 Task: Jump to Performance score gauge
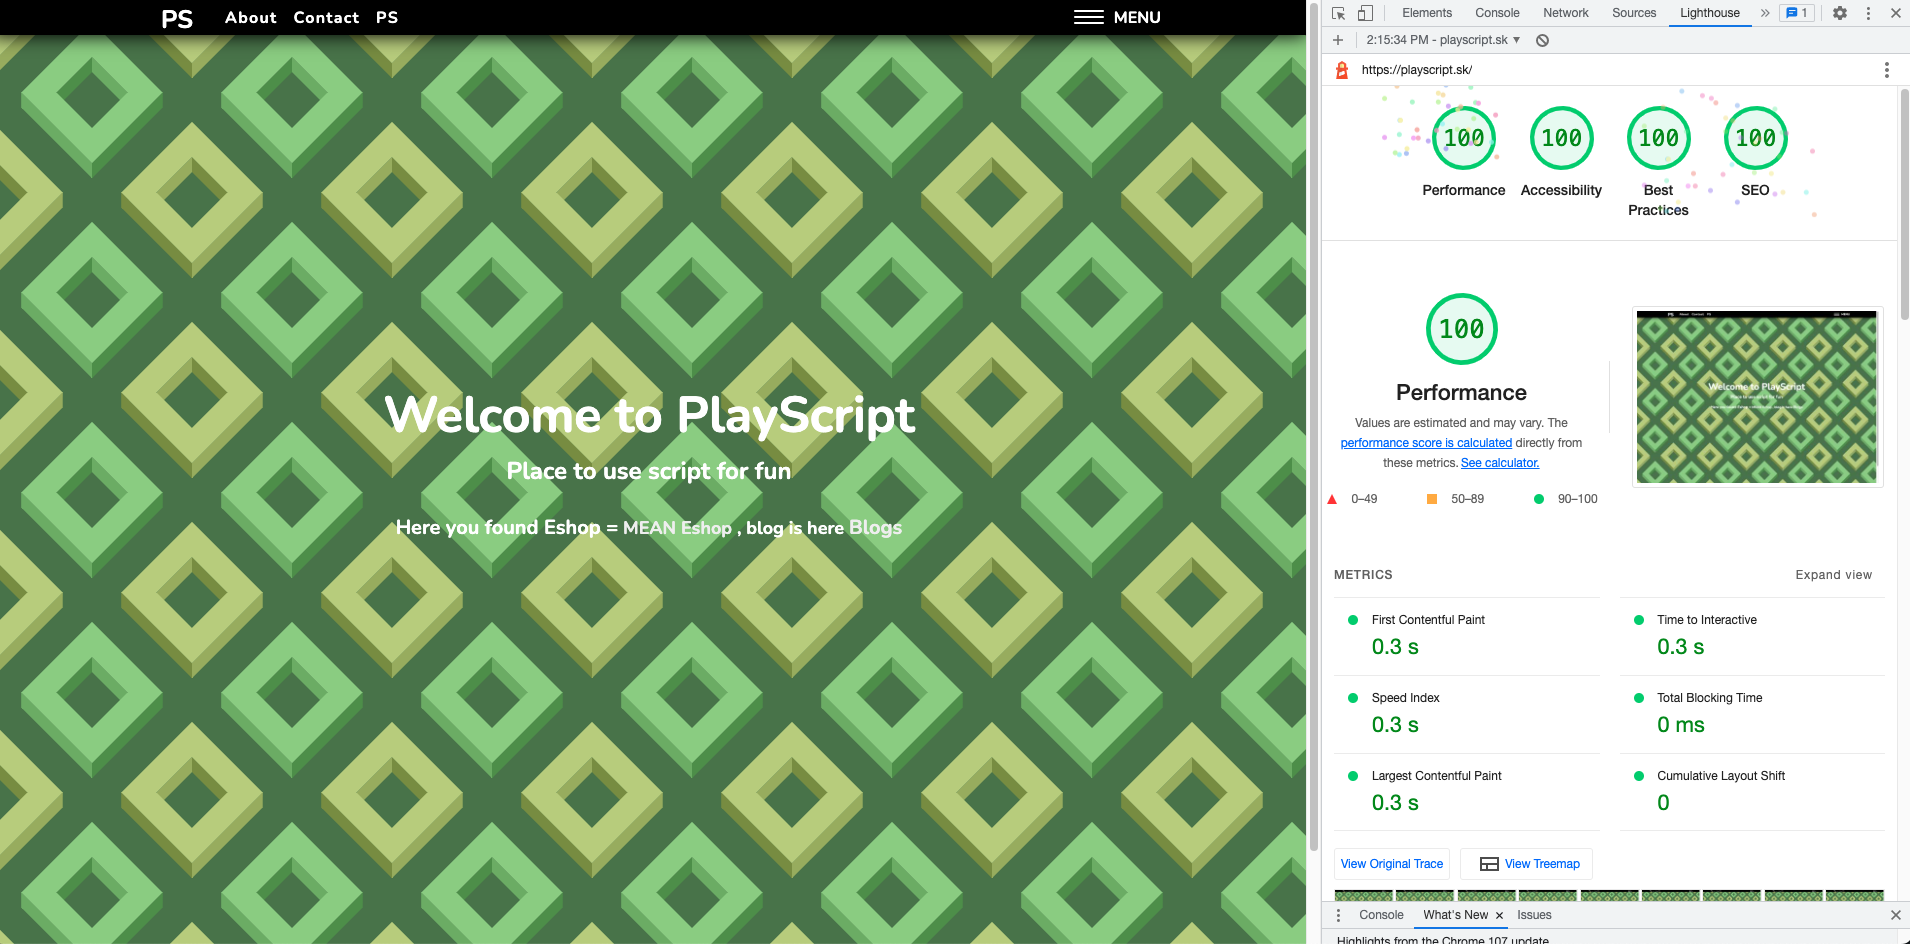click(x=1464, y=138)
